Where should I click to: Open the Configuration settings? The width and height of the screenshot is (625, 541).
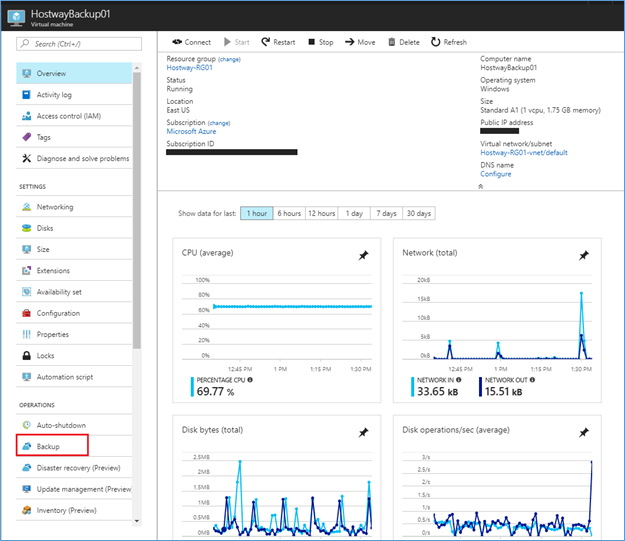pos(74,313)
